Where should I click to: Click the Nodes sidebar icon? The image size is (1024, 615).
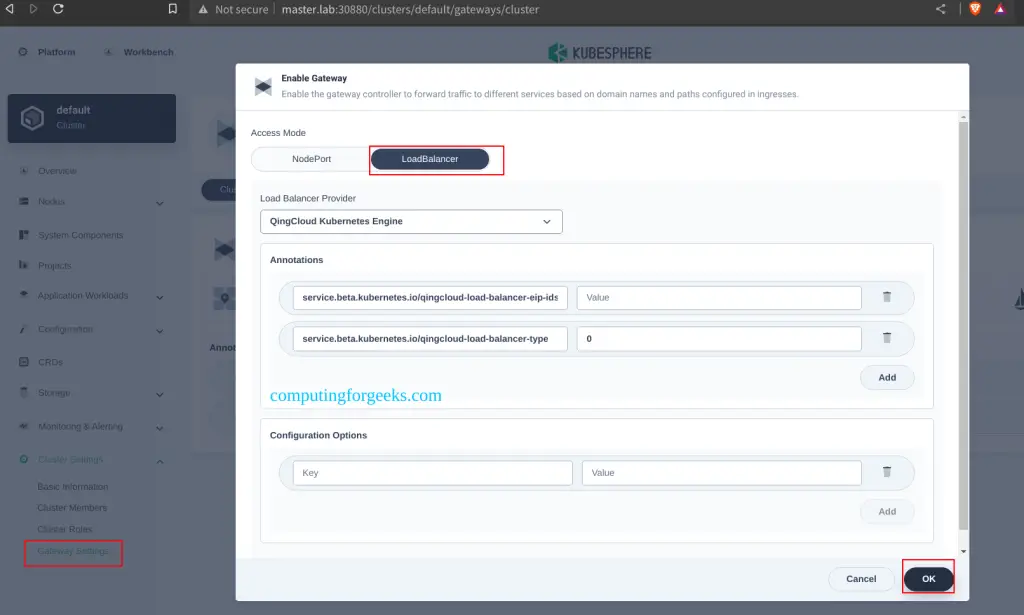pyautogui.click(x=24, y=202)
